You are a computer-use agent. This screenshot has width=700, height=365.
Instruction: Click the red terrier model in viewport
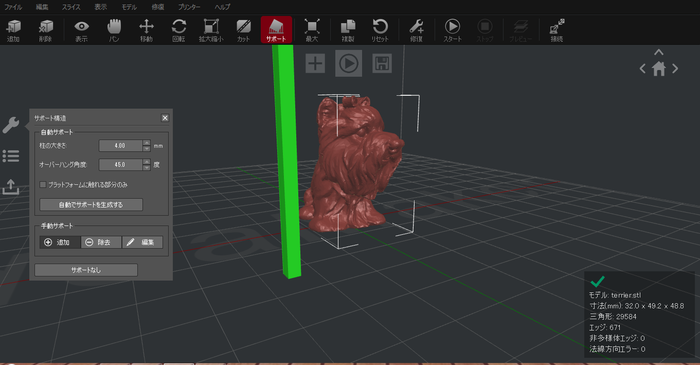[x=353, y=165]
